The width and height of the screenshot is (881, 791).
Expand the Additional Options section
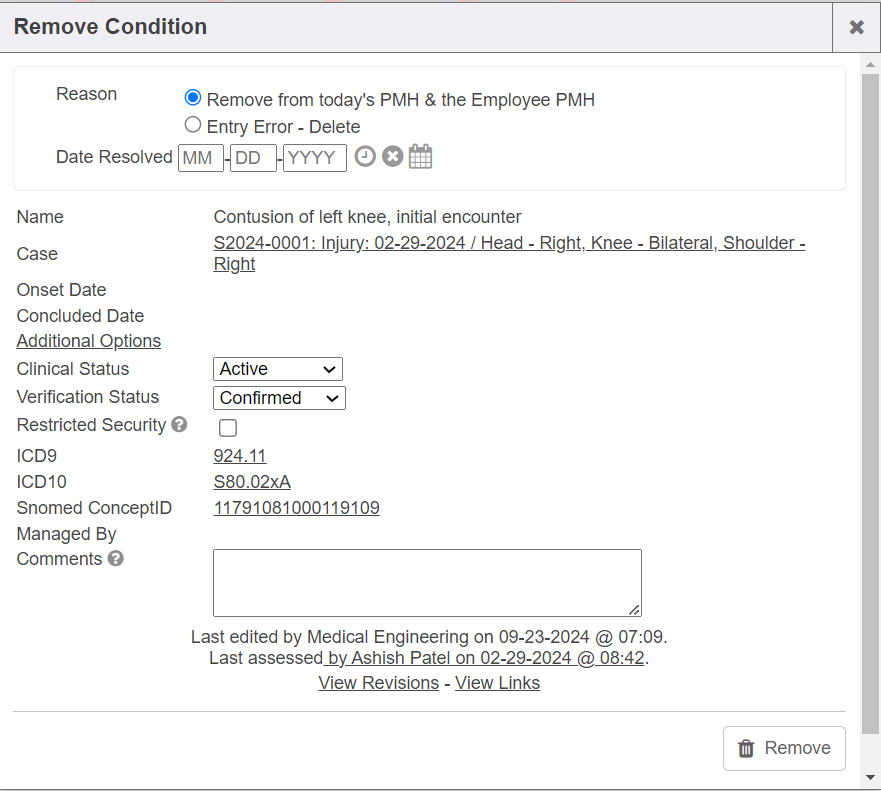pyautogui.click(x=89, y=341)
